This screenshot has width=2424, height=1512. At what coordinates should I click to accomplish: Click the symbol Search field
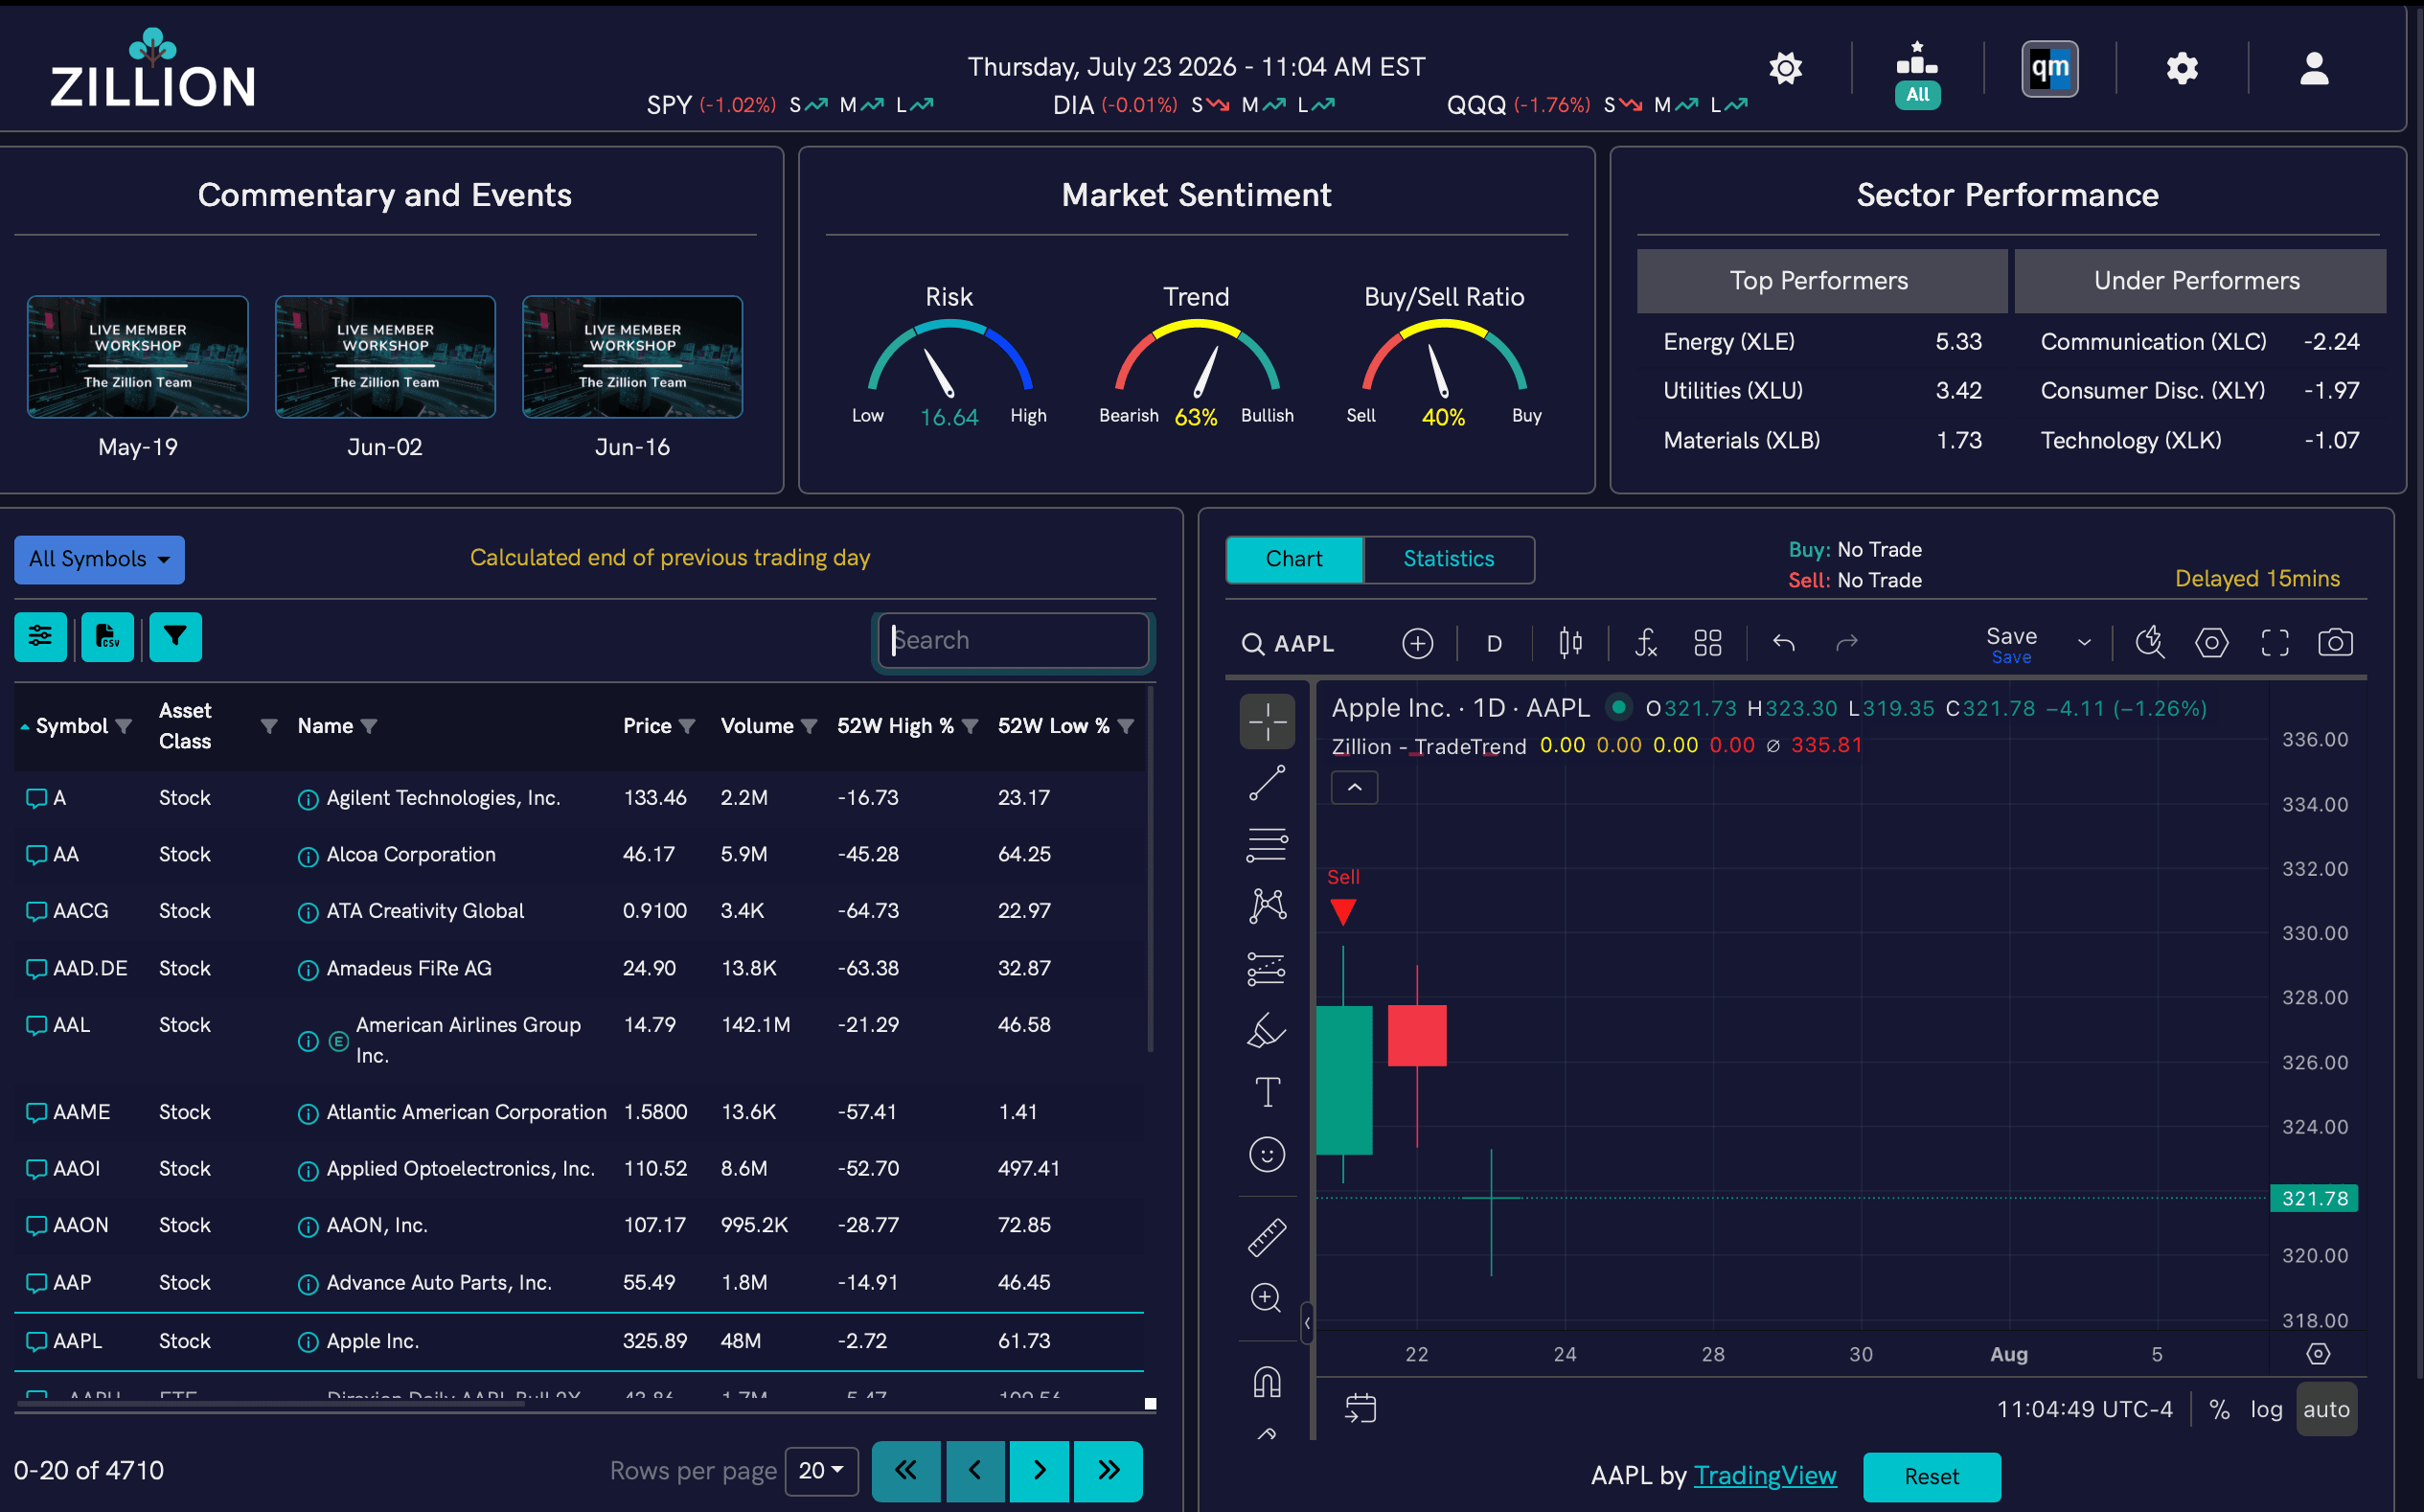1013,640
